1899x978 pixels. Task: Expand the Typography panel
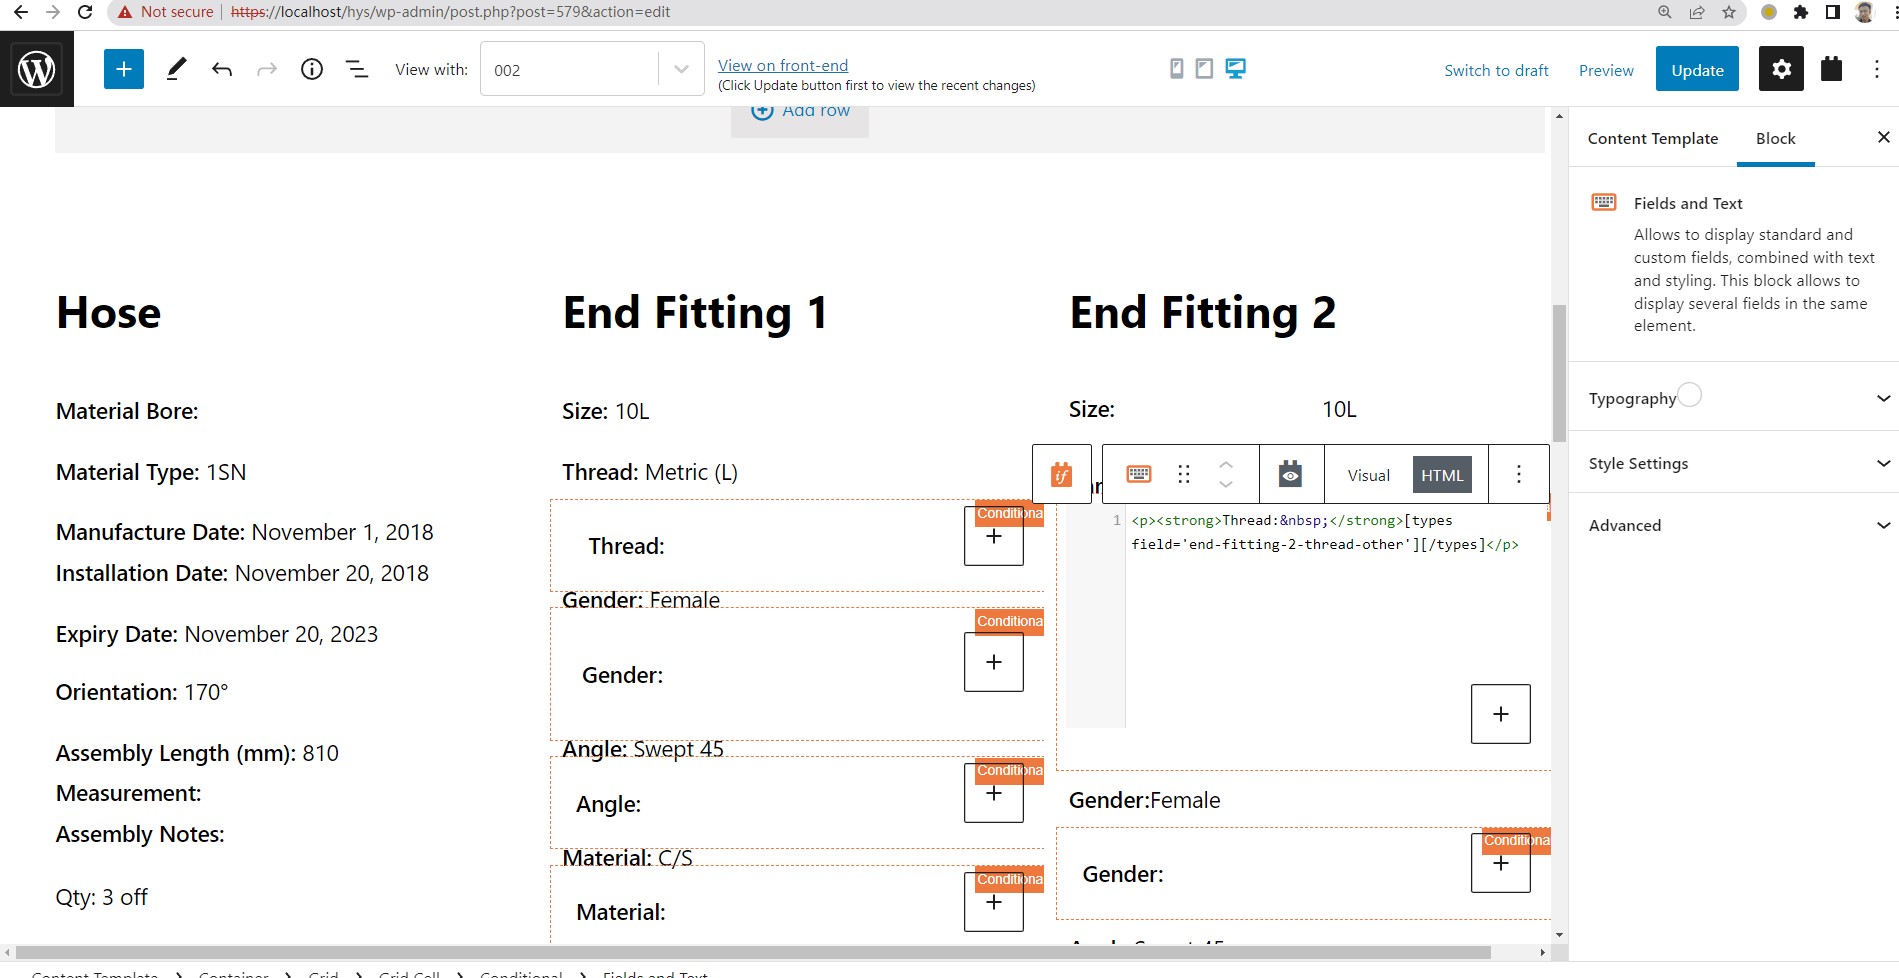[x=1734, y=398]
